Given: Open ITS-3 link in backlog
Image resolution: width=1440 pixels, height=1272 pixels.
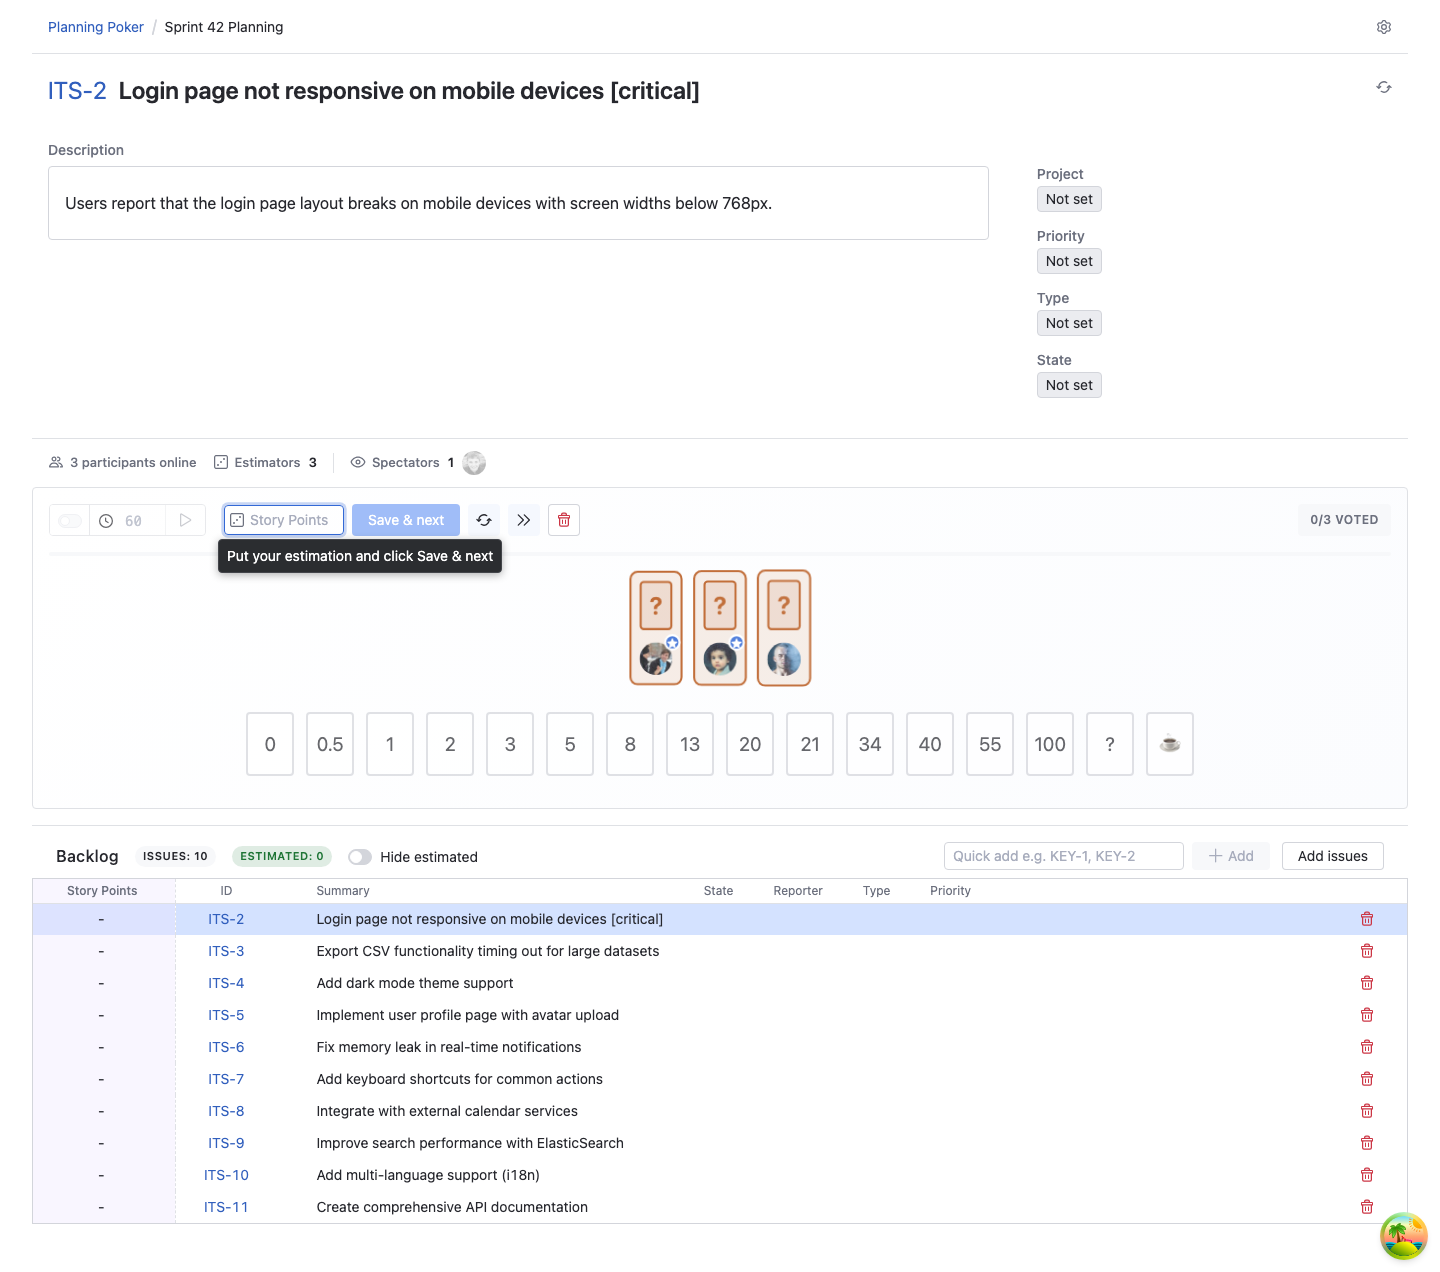Looking at the screenshot, I should (x=226, y=951).
